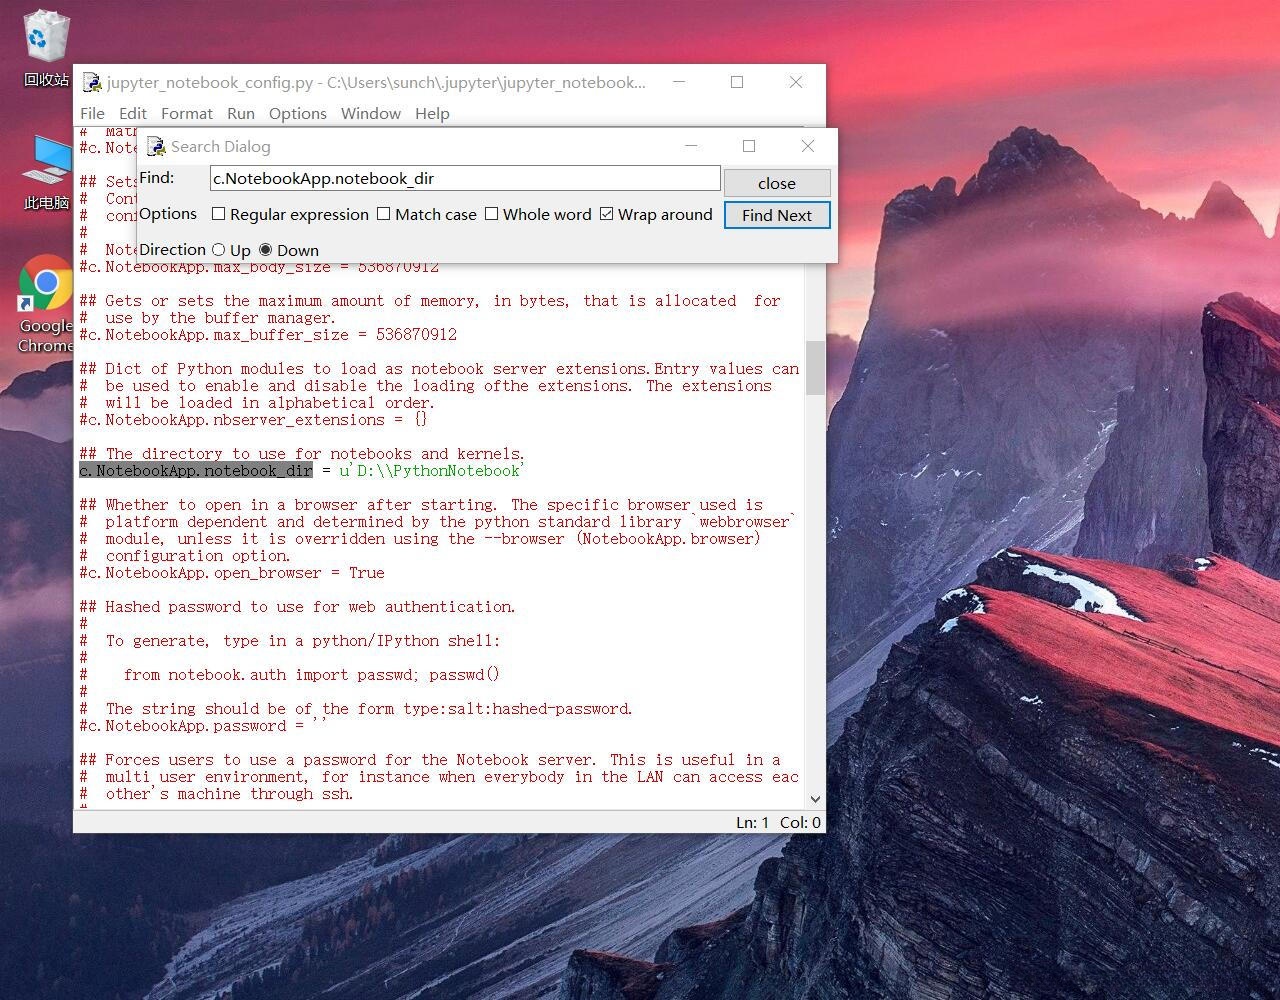Select the This PC desktop icon
Image resolution: width=1280 pixels, height=1000 pixels.
(x=46, y=172)
